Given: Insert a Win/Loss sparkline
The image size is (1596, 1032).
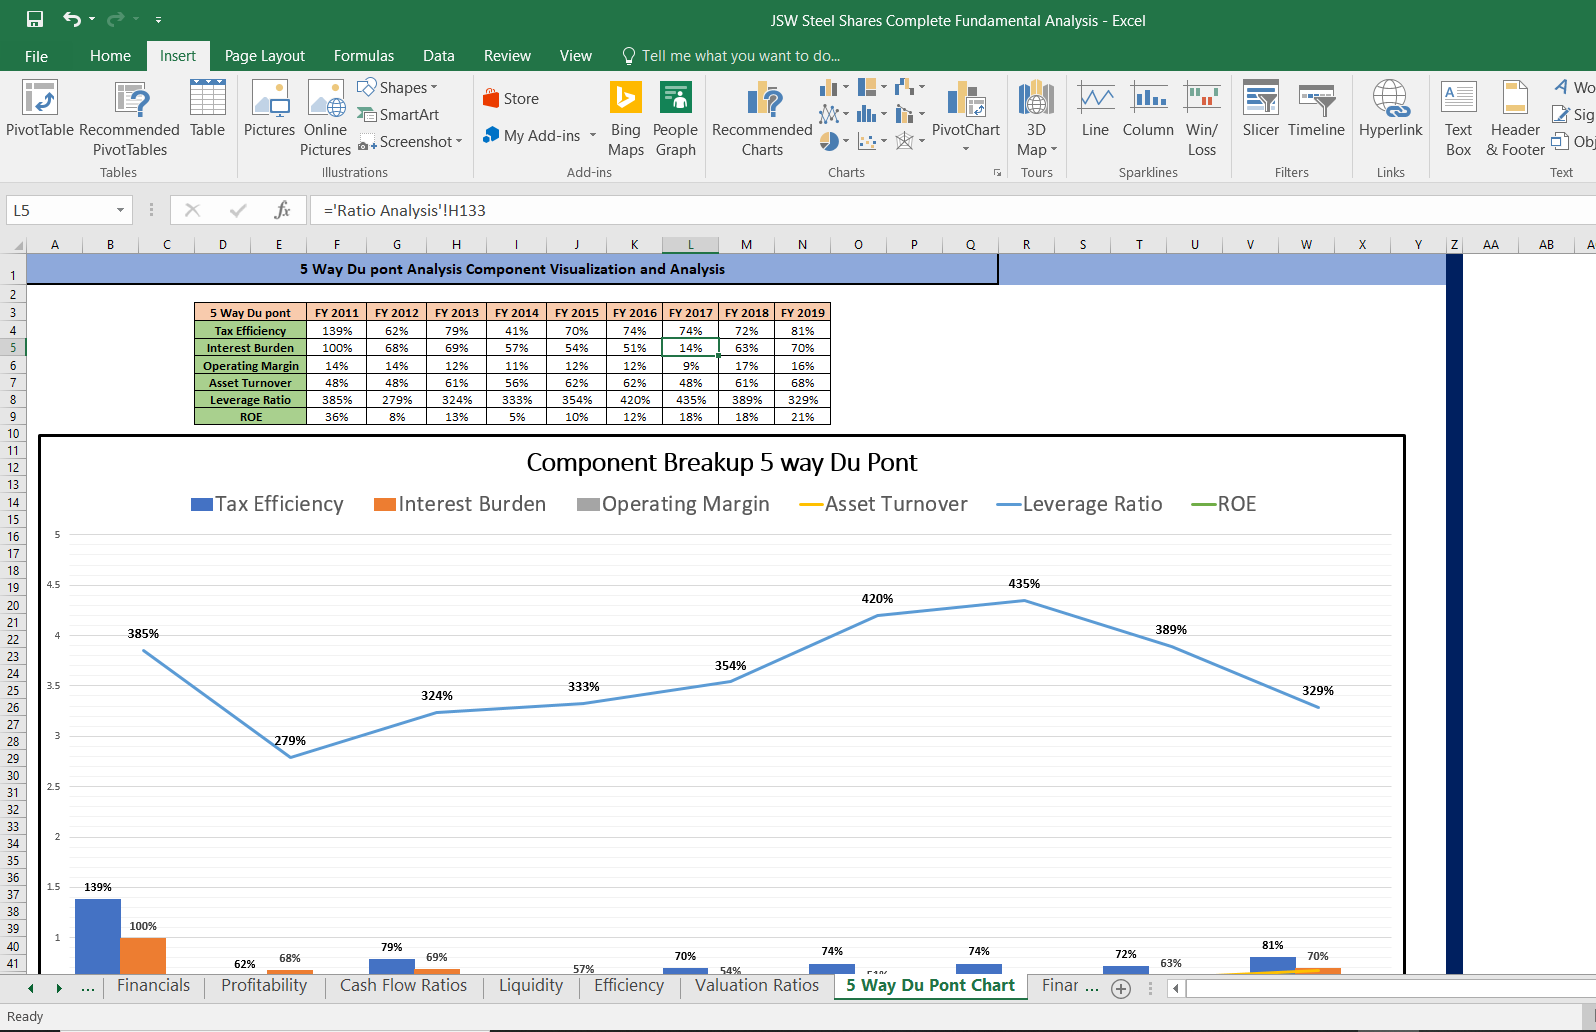Looking at the screenshot, I should 1202,119.
